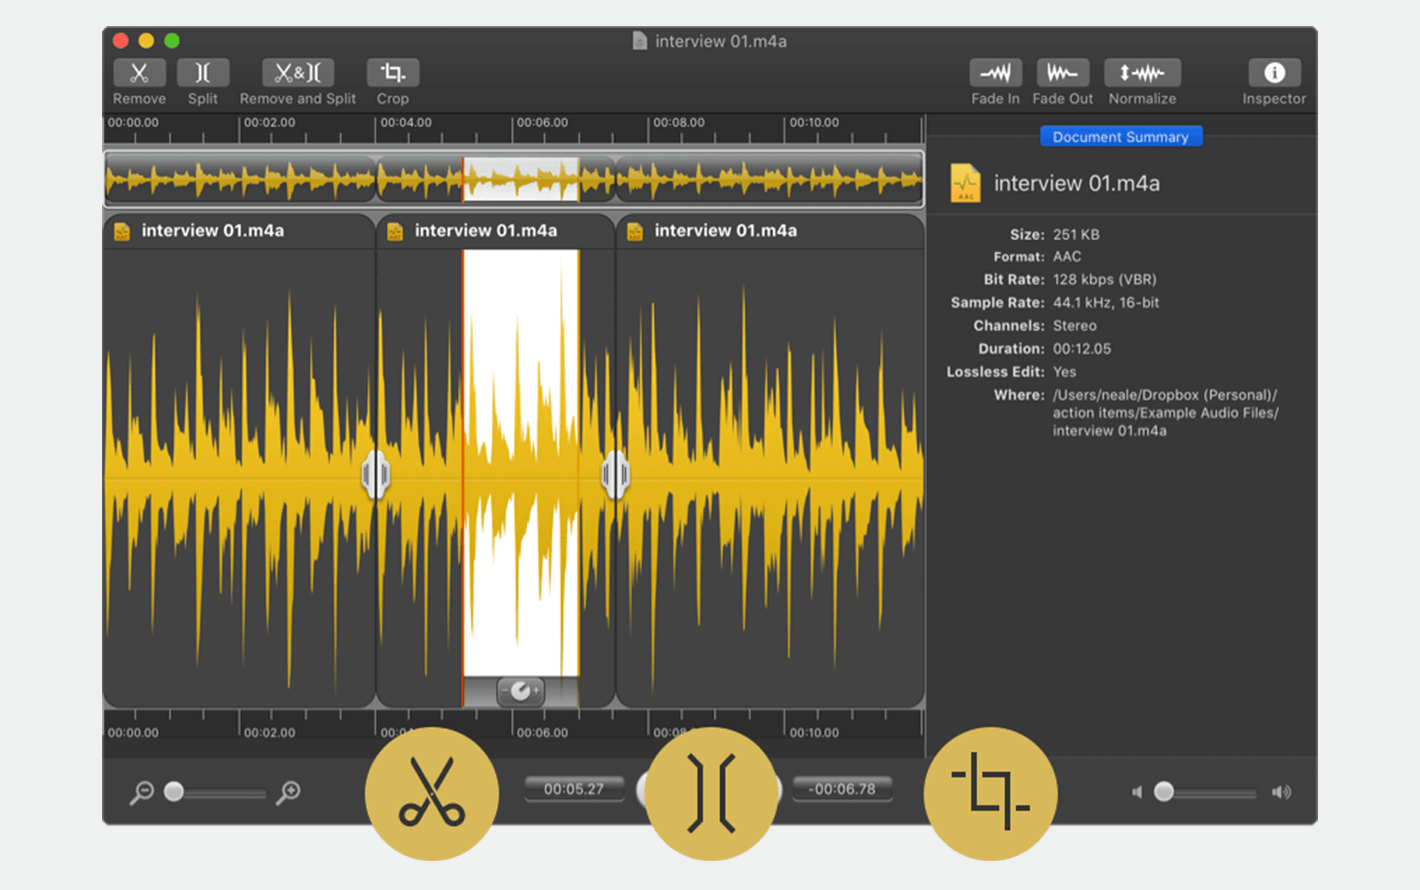This screenshot has height=890, width=1420.
Task: Click the AAC file icon in inspector
Action: (x=965, y=183)
